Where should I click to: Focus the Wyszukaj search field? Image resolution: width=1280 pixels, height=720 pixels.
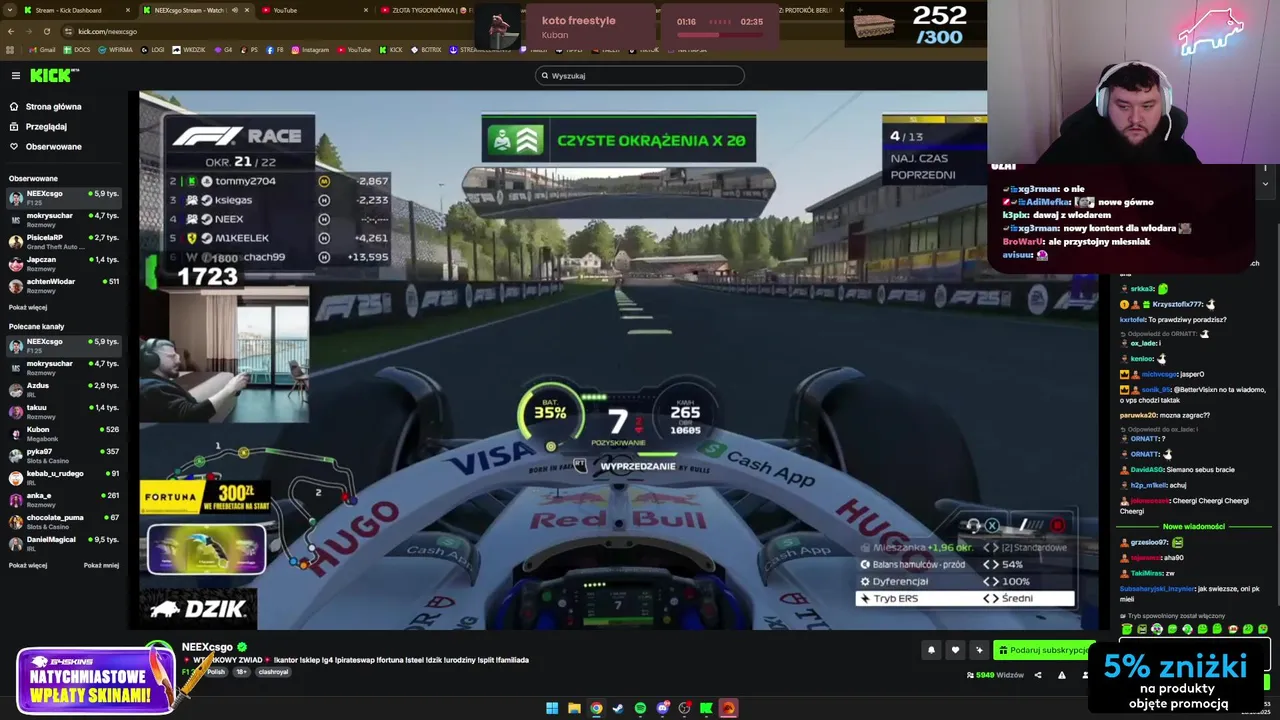(640, 75)
